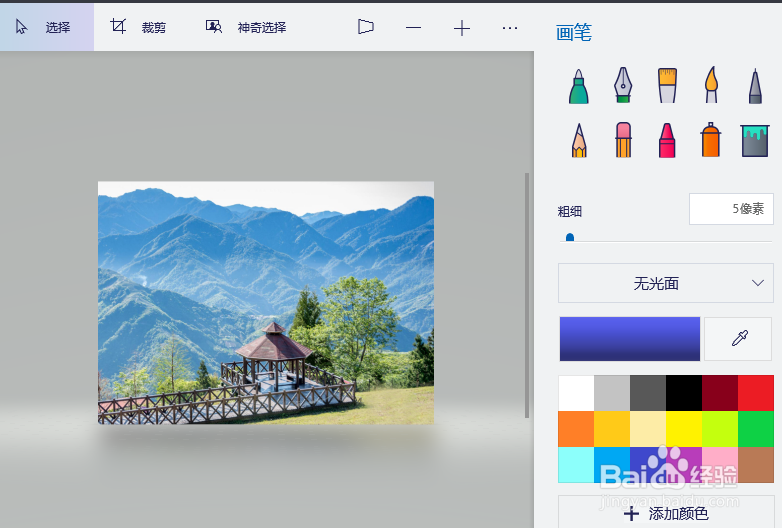The height and width of the screenshot is (528, 782).
Task: Click the canvas vertical scrollbar
Action: point(527,295)
